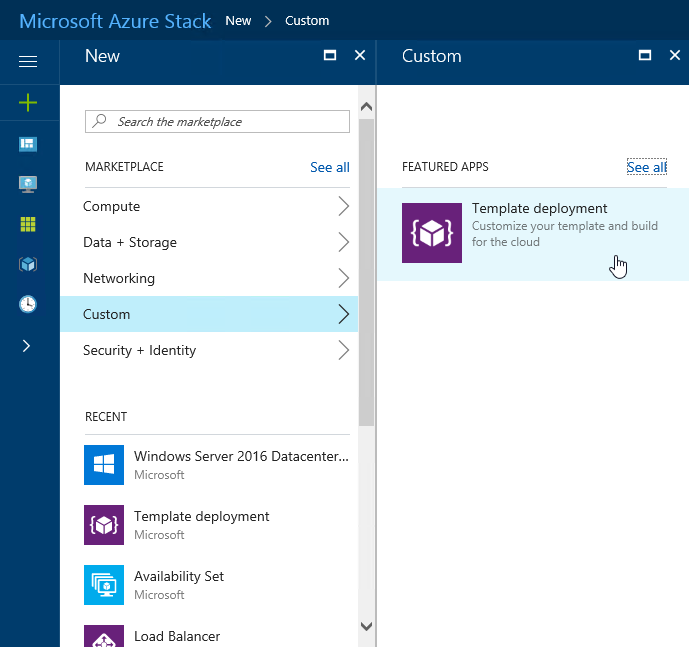Click featured Template deployment purple icon
Screen dimensions: 689x647
click(432, 233)
